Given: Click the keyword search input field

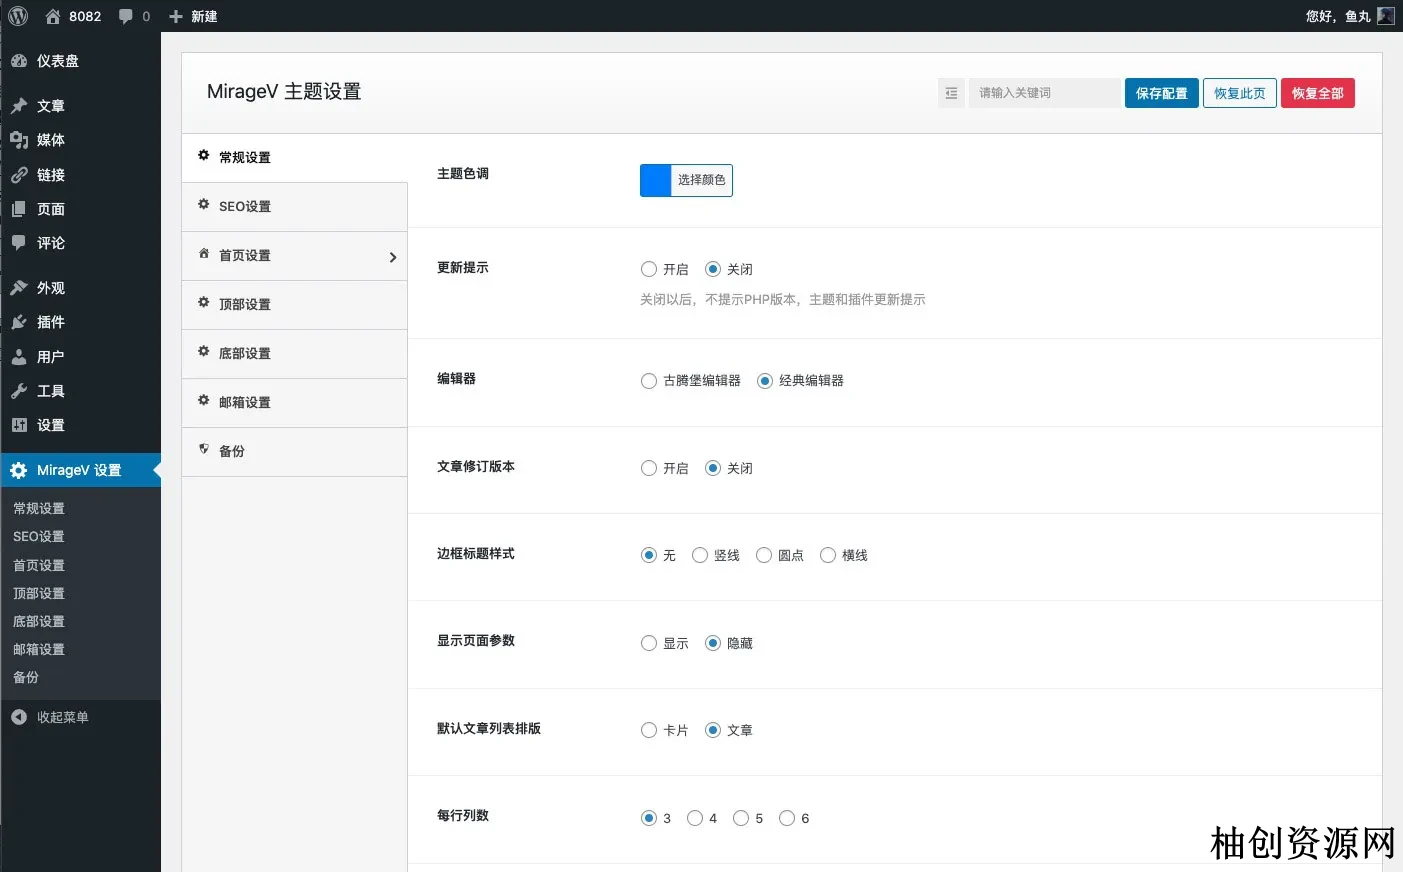Looking at the screenshot, I should coord(1044,93).
